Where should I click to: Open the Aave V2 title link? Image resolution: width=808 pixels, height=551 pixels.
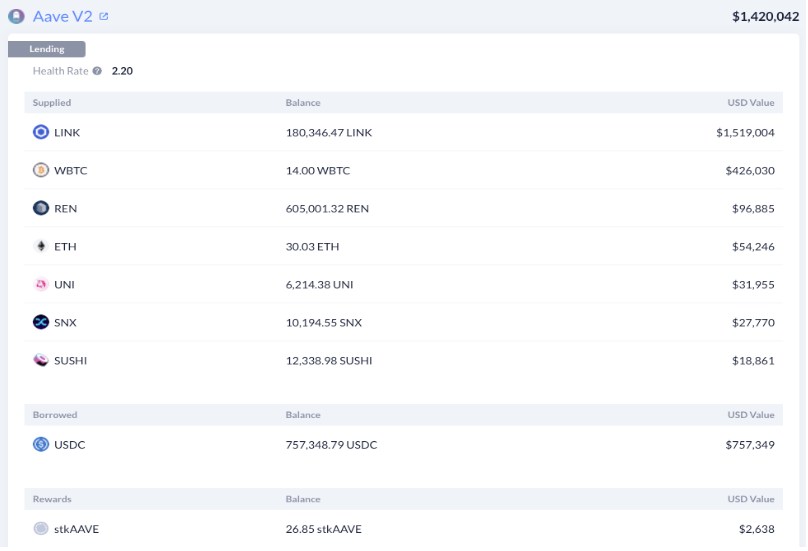coord(62,16)
